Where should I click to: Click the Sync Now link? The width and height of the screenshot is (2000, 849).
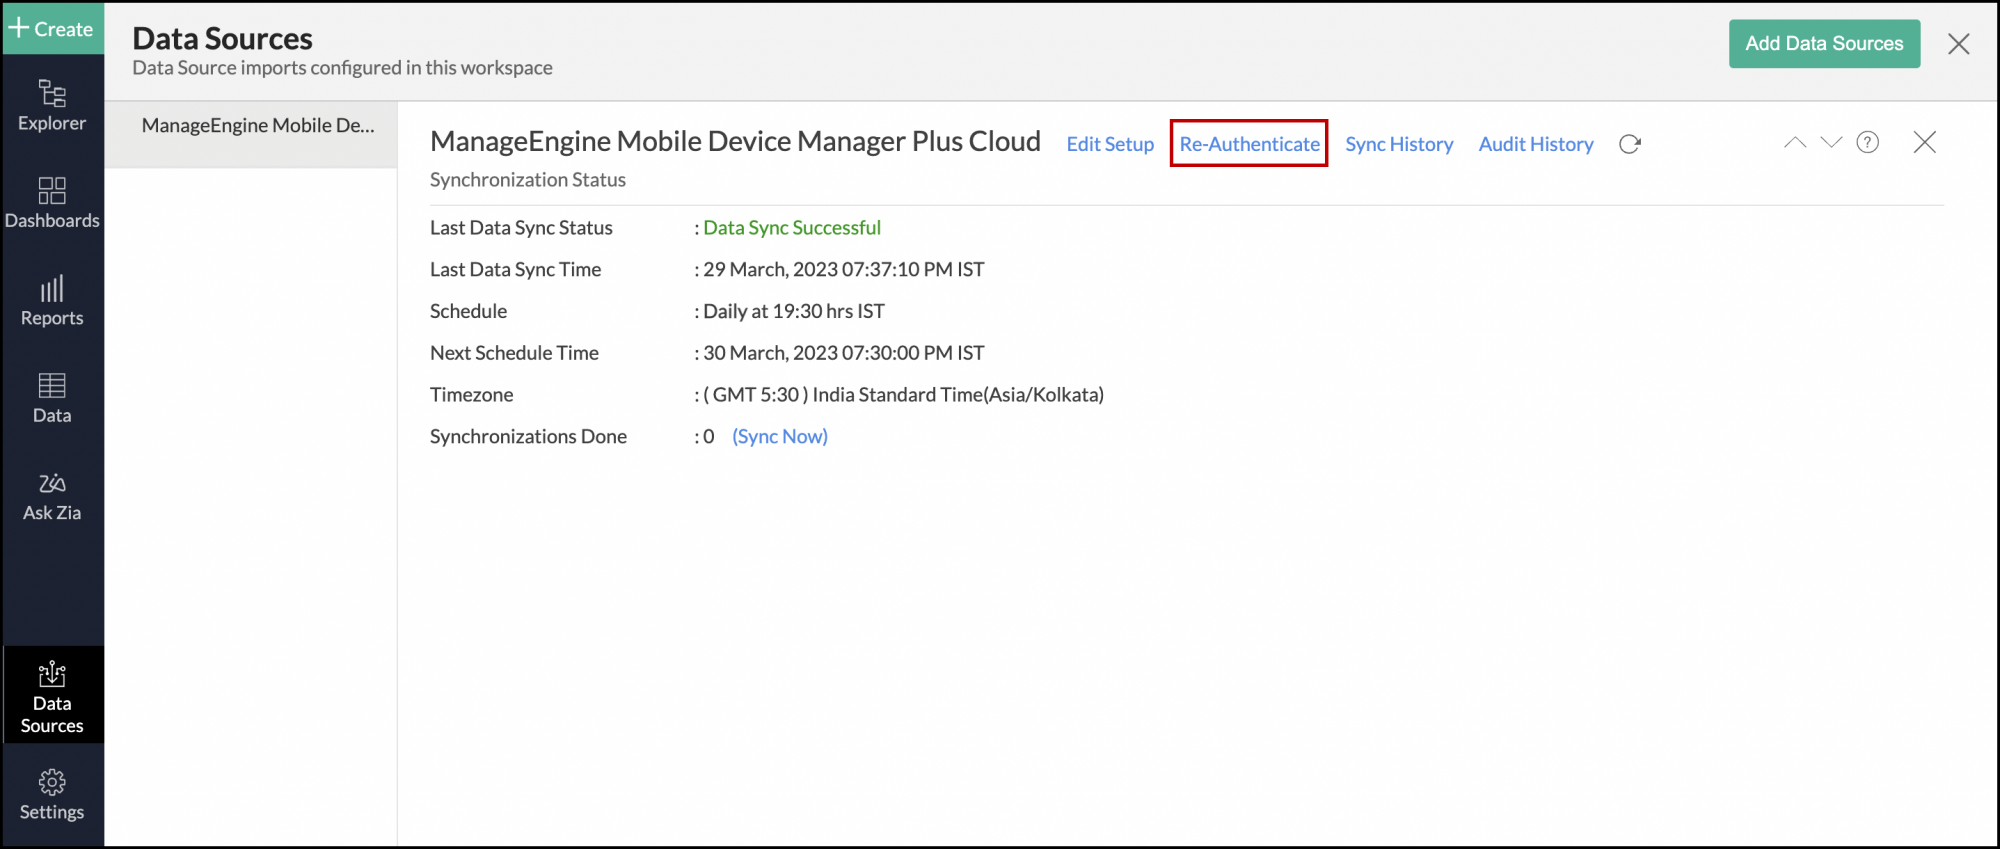pyautogui.click(x=780, y=436)
